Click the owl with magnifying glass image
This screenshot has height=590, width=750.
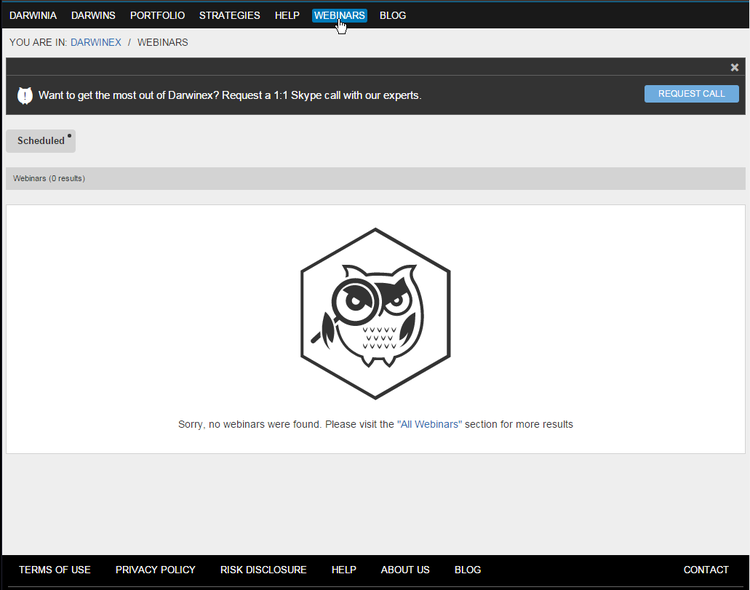coord(375,313)
